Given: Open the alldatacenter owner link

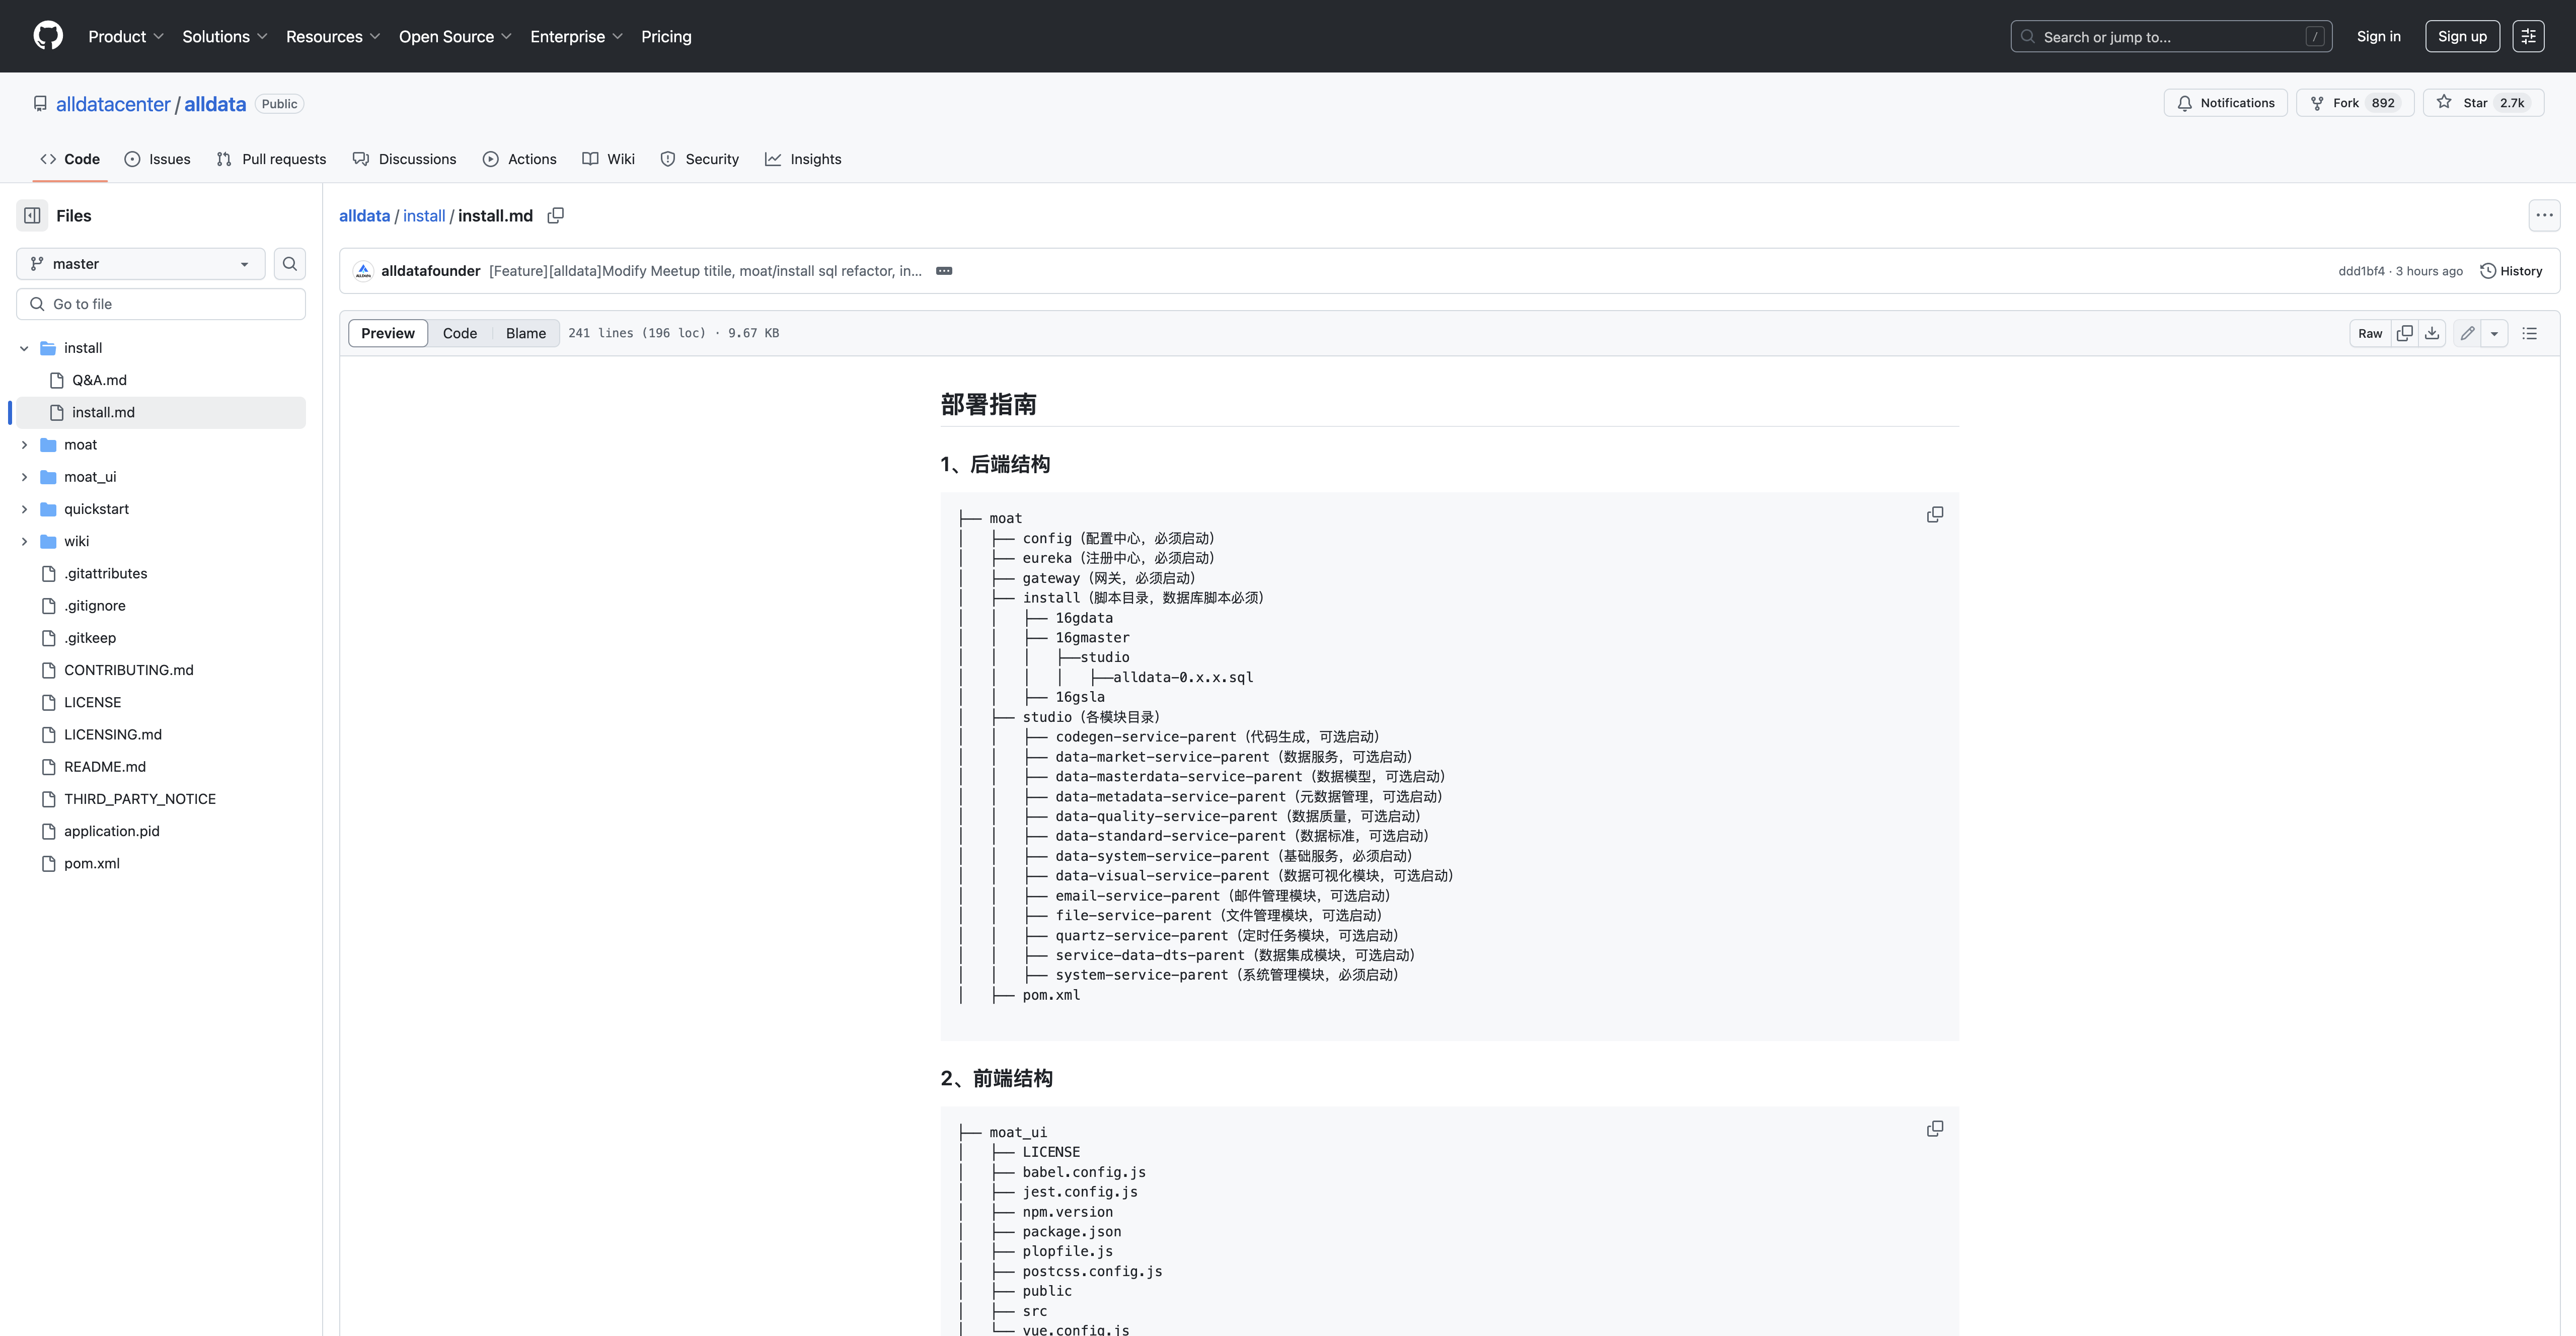Looking at the screenshot, I should click(x=113, y=104).
